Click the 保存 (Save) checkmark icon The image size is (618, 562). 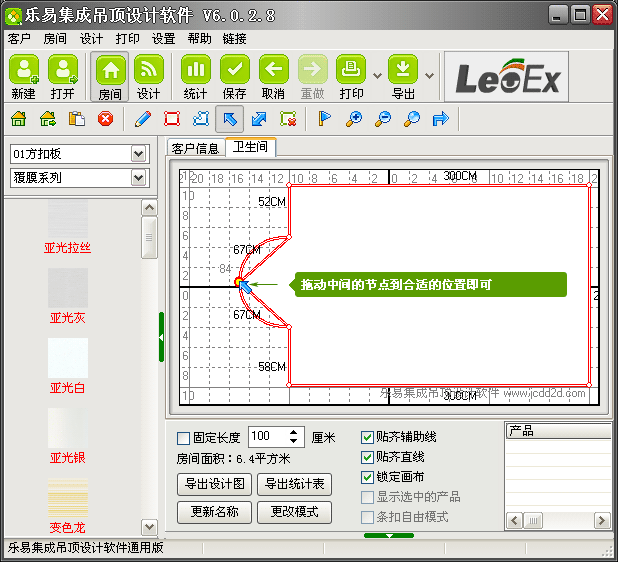[x=234, y=70]
